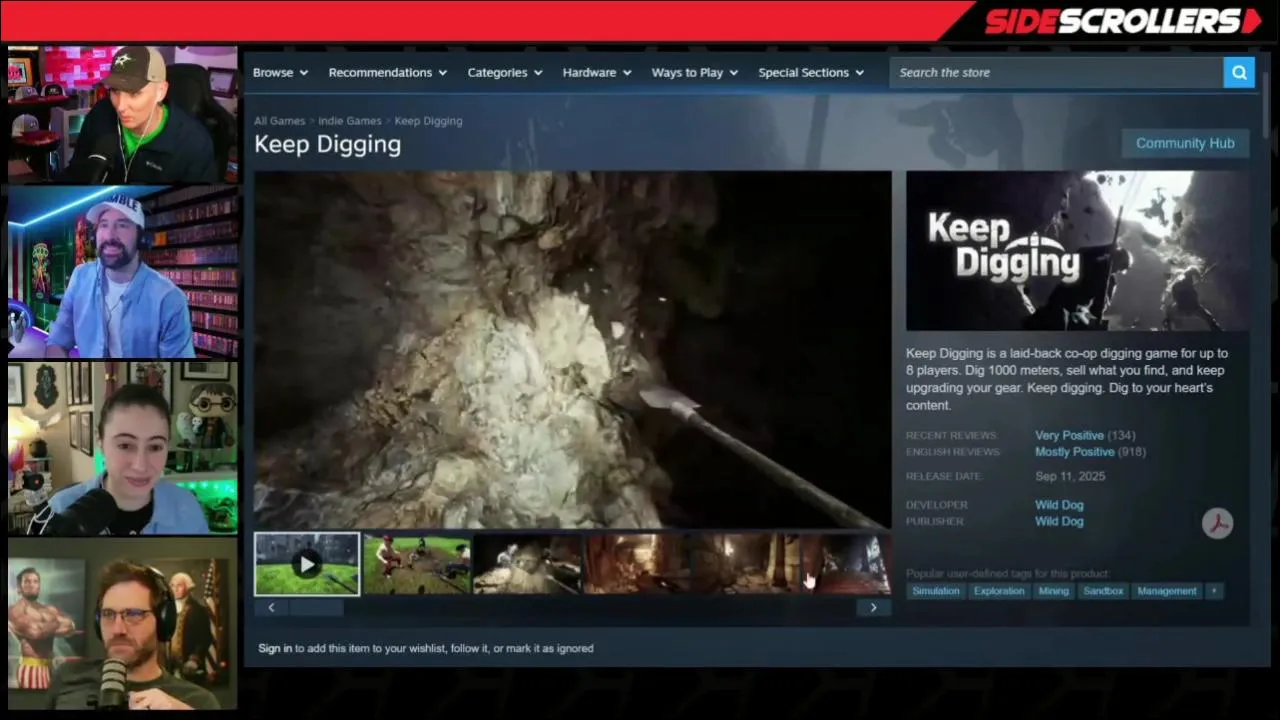Open developer Wild Dog link
Viewport: 1280px width, 720px height.
(x=1059, y=505)
